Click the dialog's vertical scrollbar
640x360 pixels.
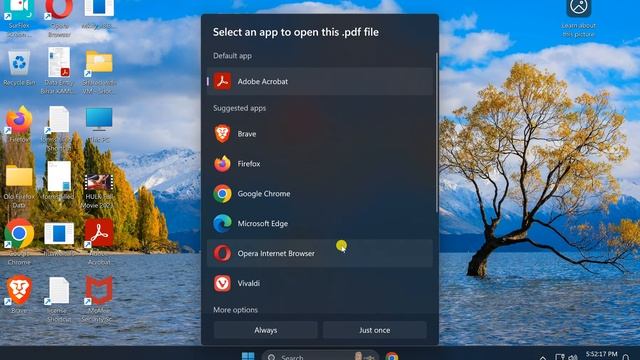[436, 133]
